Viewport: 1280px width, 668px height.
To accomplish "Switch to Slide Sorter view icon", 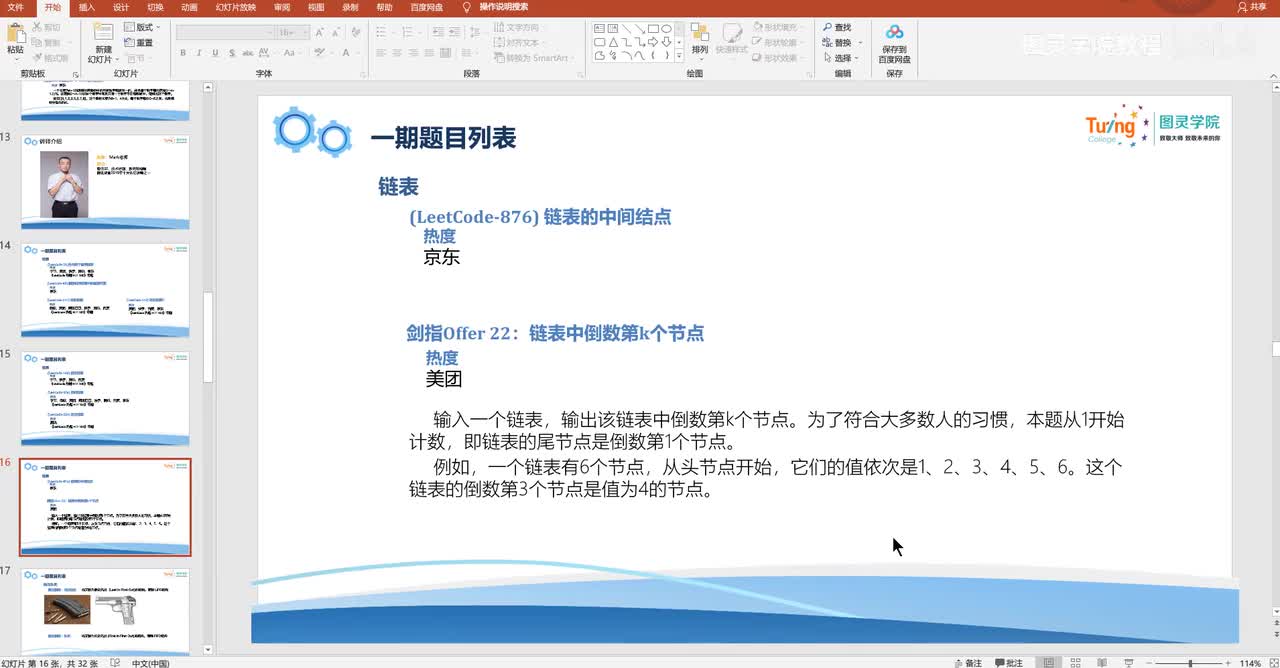I will pos(1075,663).
